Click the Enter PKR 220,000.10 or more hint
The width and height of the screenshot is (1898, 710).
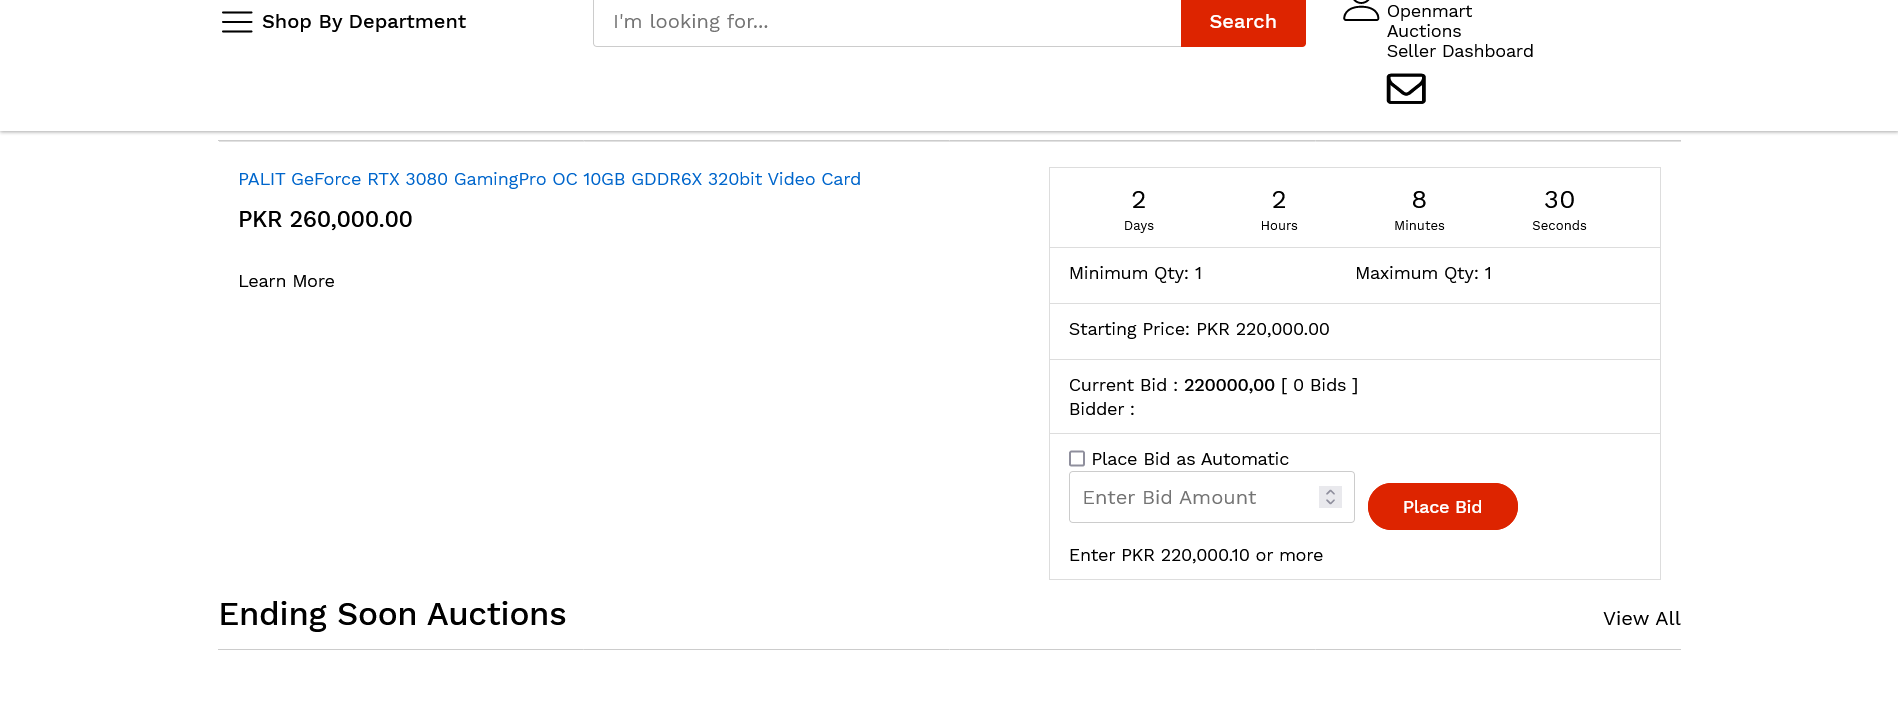(x=1196, y=555)
